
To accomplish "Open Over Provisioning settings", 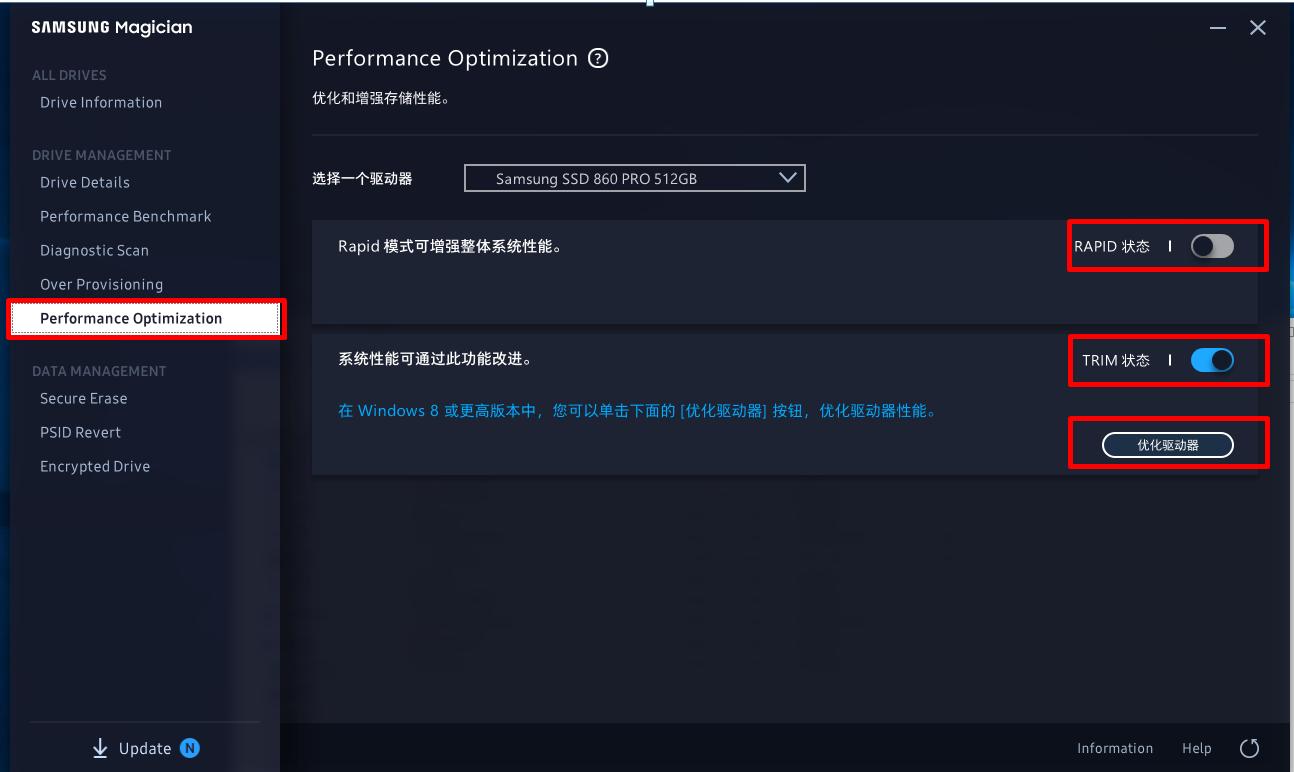I will pyautogui.click(x=101, y=284).
